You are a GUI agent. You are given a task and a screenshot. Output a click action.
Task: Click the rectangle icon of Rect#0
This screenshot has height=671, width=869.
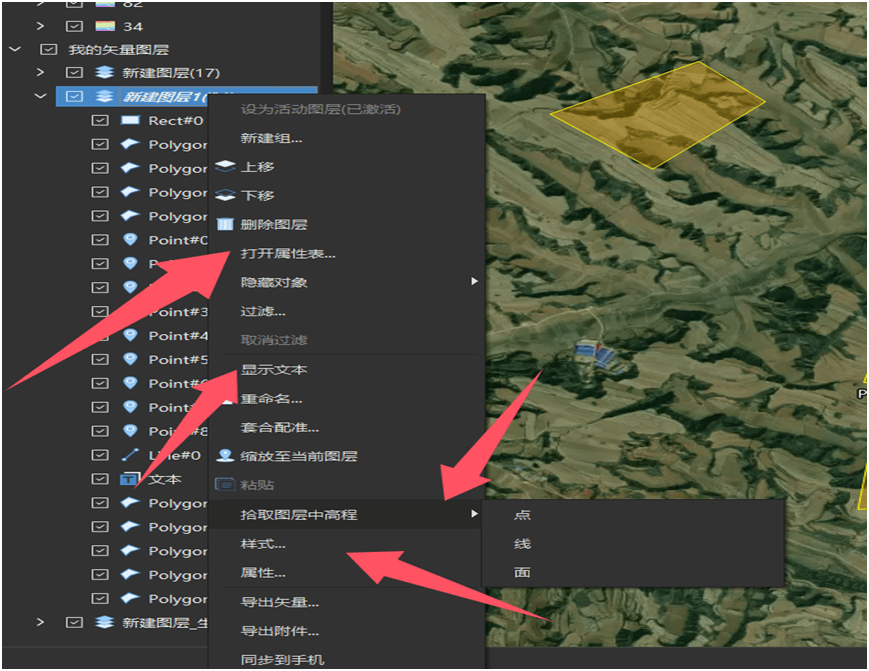tap(130, 120)
